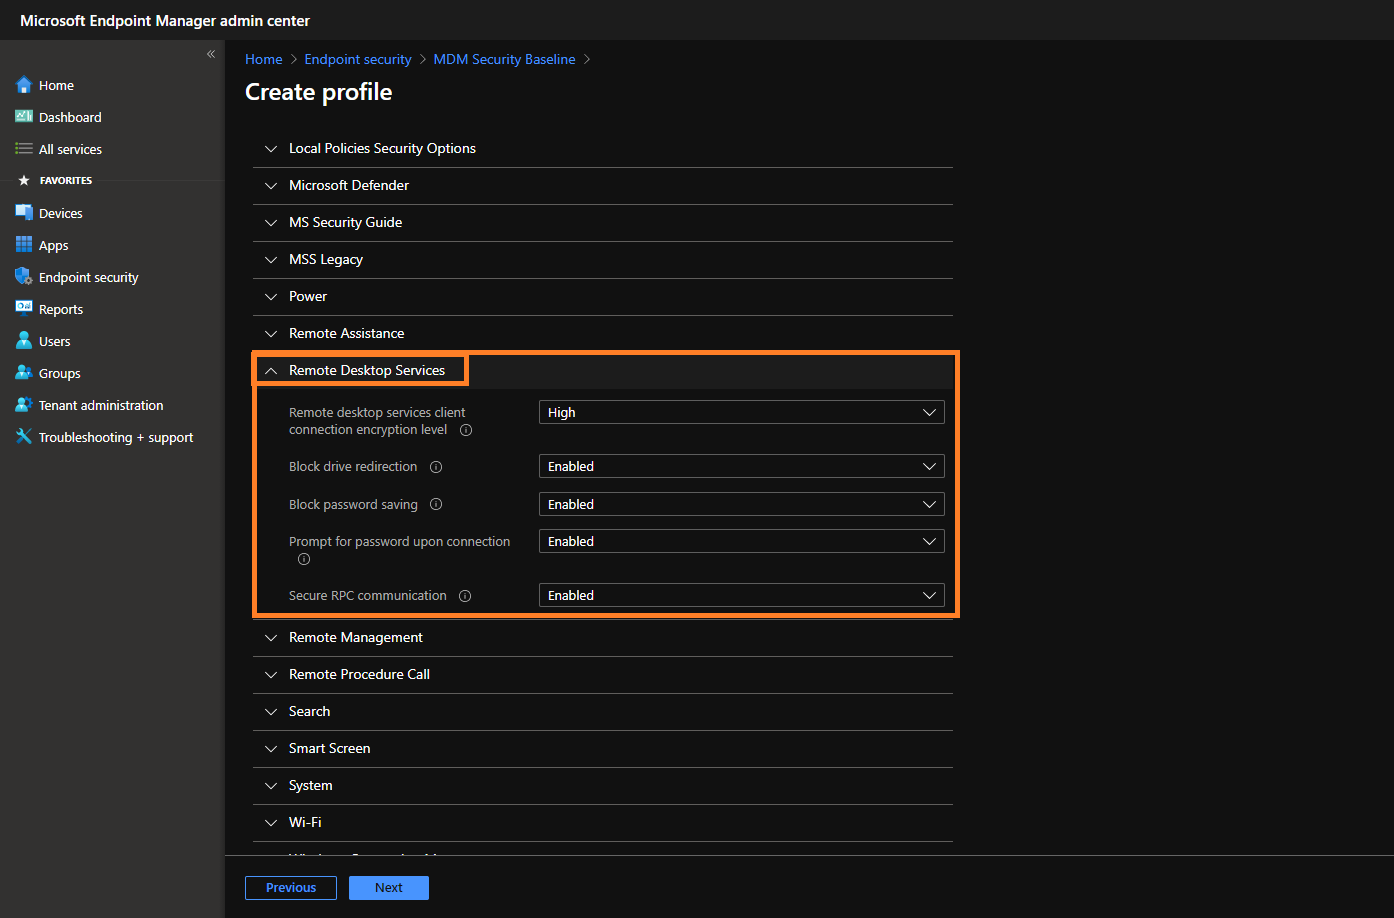Expand the System section
This screenshot has width=1394, height=918.
(x=603, y=785)
